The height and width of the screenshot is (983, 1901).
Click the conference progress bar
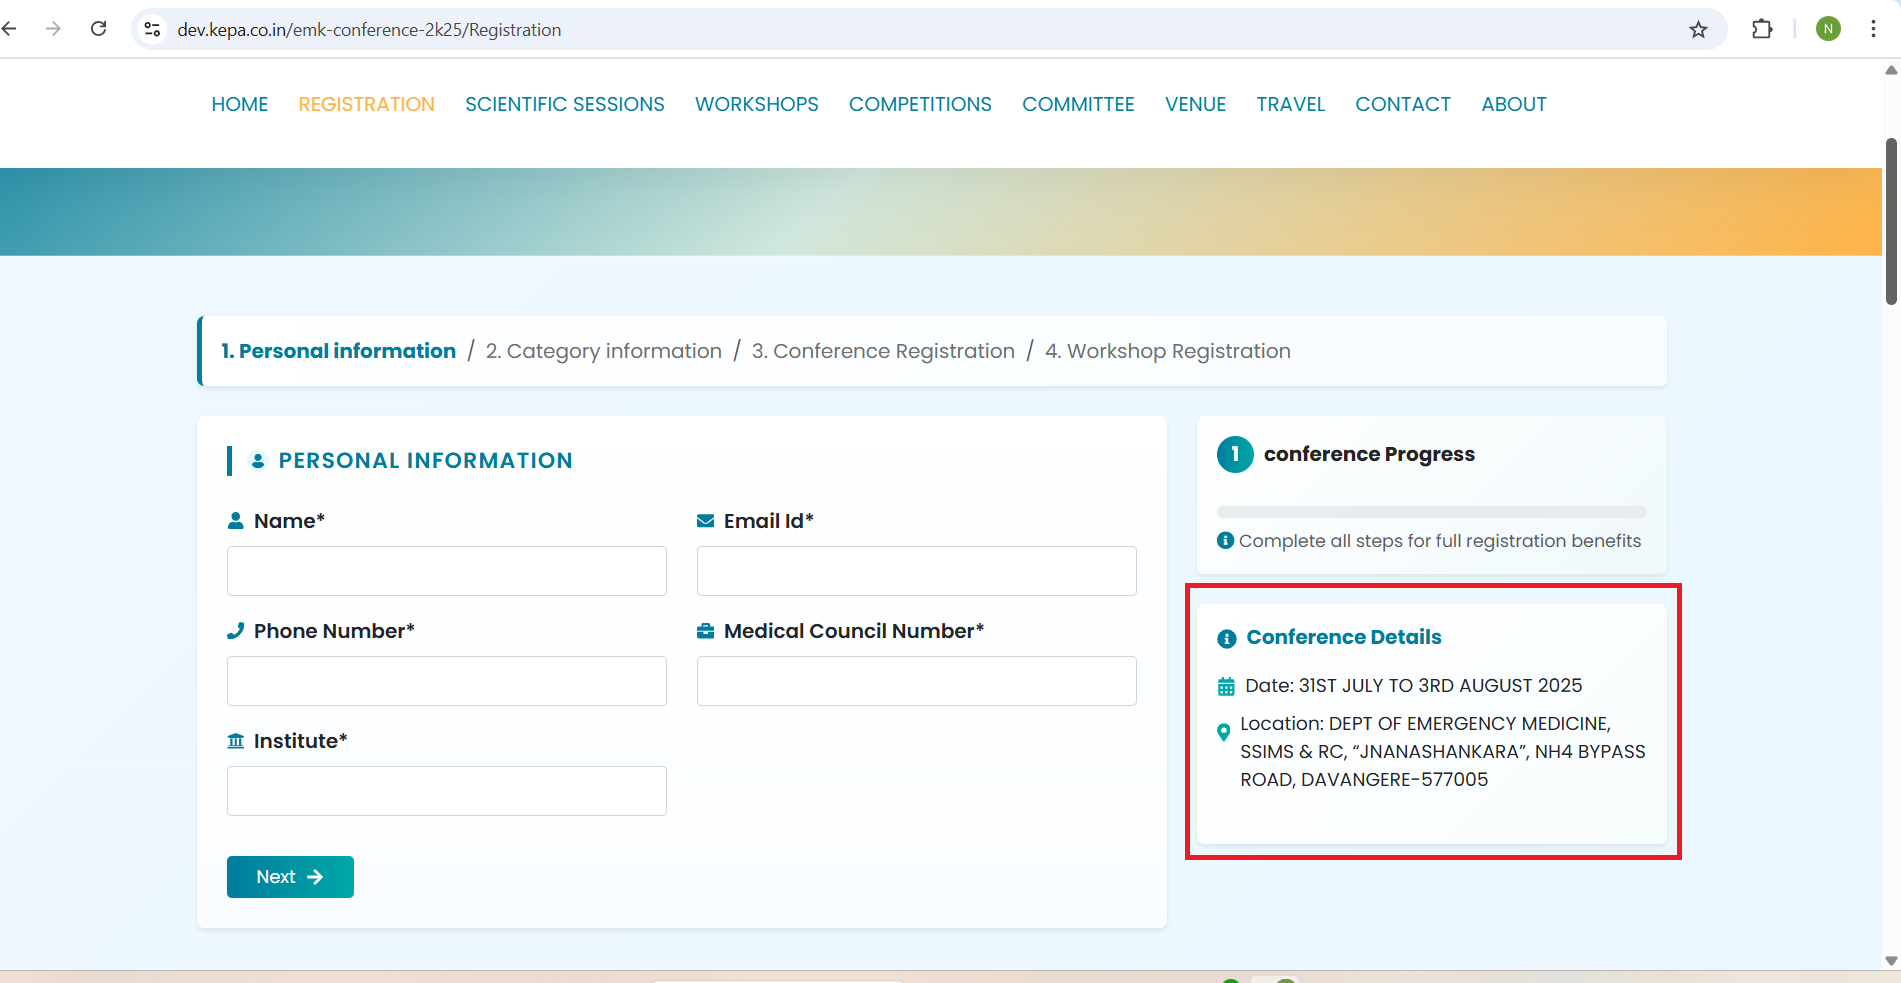1431,512
